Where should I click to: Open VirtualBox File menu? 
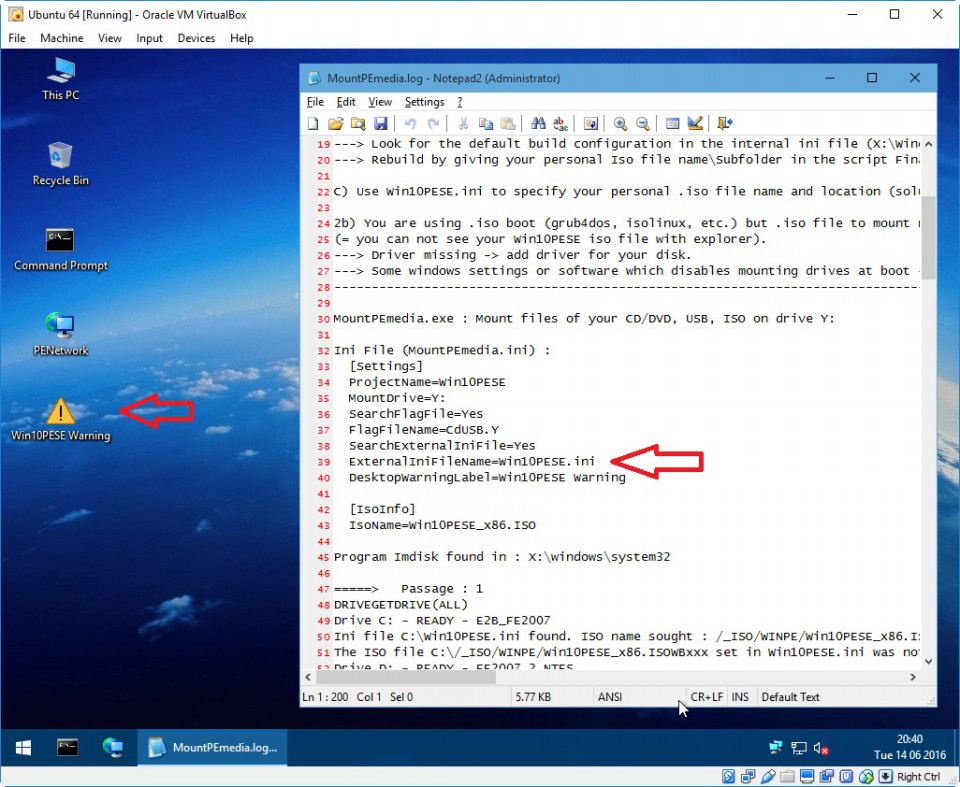click(17, 38)
